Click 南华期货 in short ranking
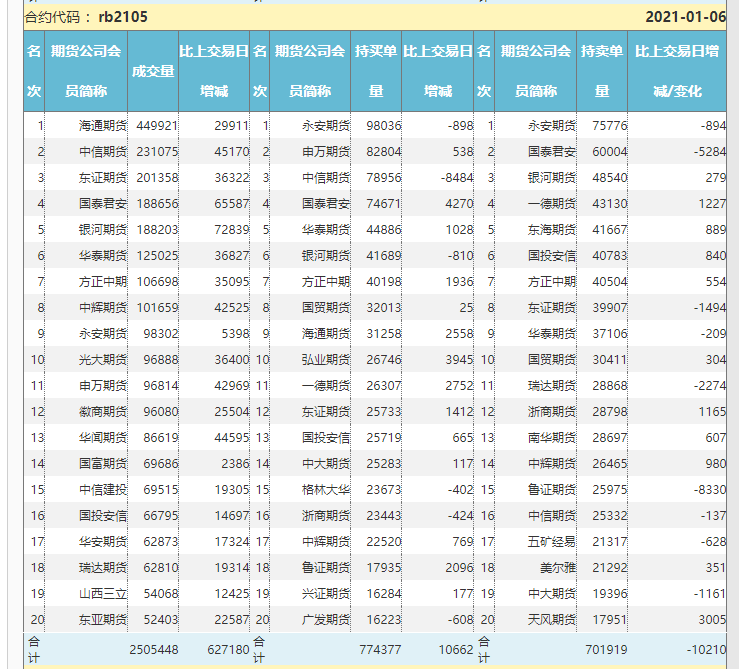This screenshot has width=739, height=669. tap(551, 438)
